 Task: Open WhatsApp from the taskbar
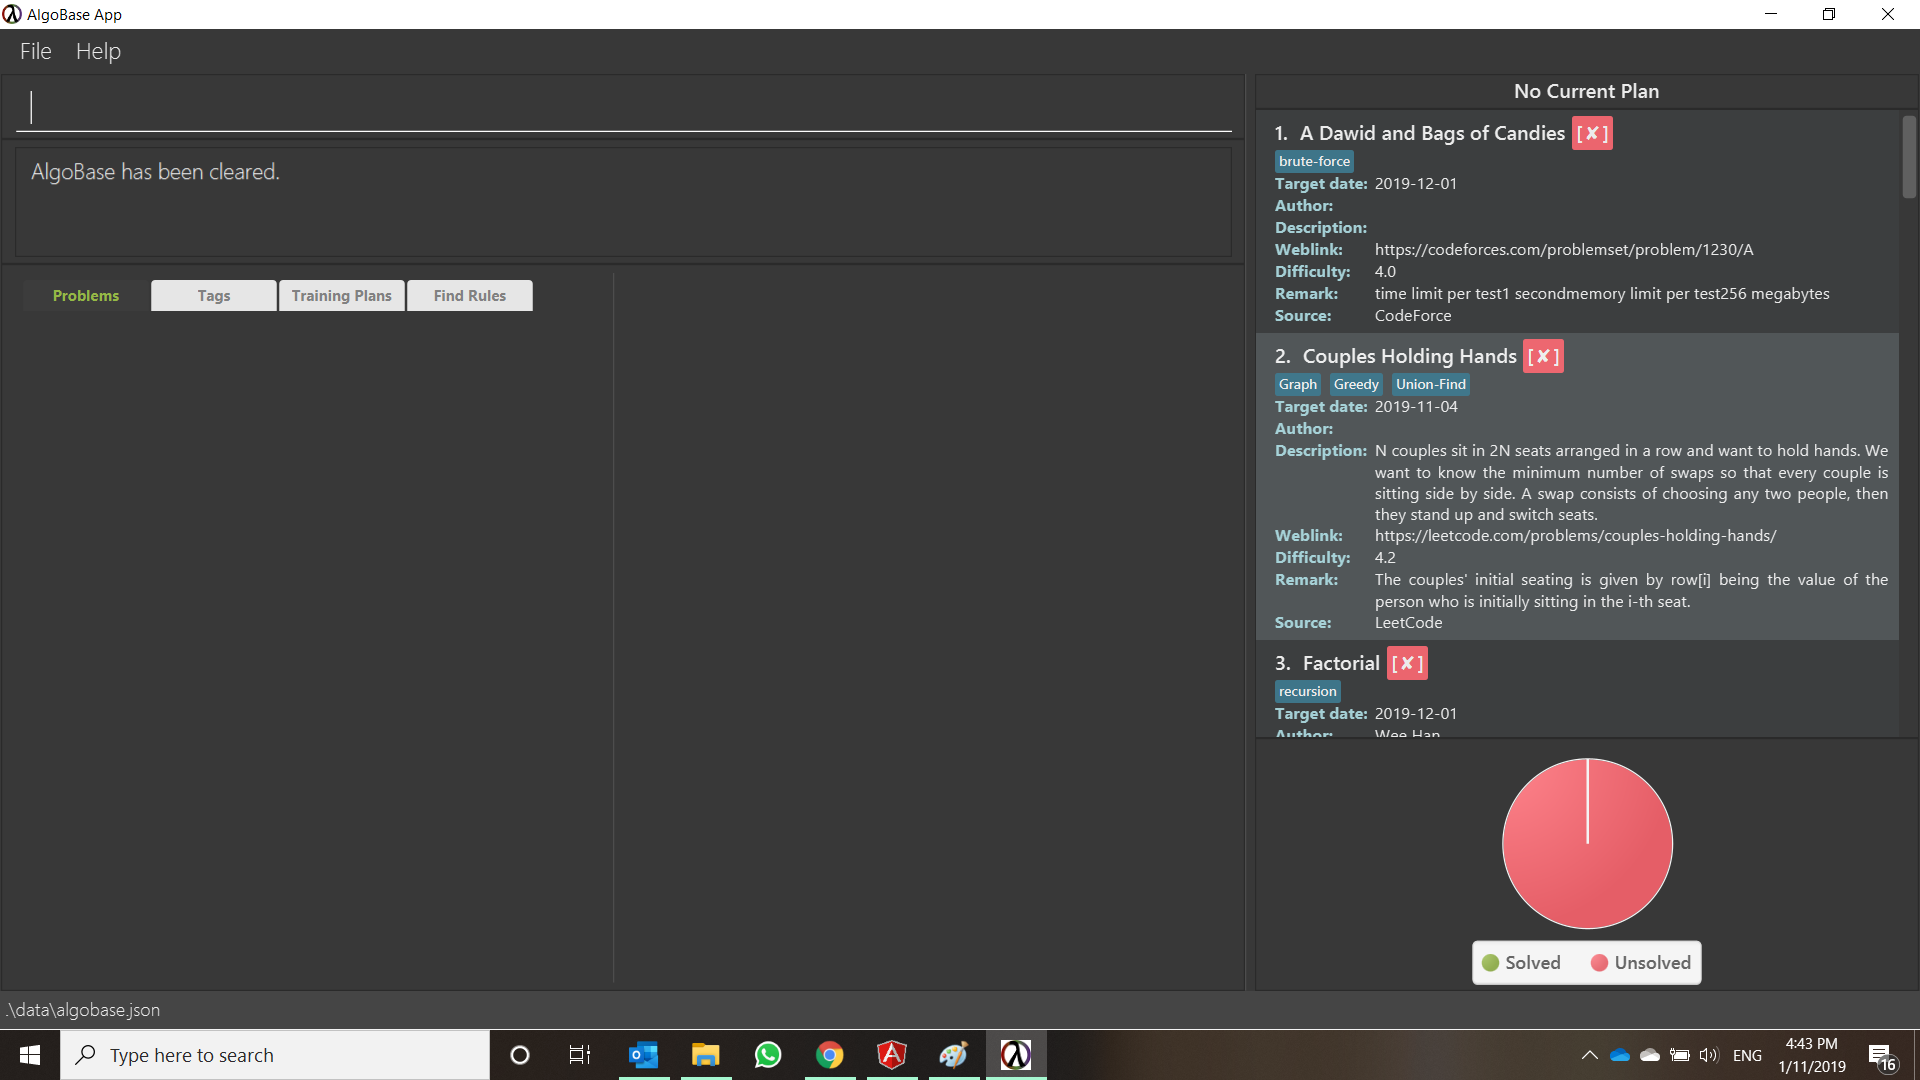click(767, 1055)
